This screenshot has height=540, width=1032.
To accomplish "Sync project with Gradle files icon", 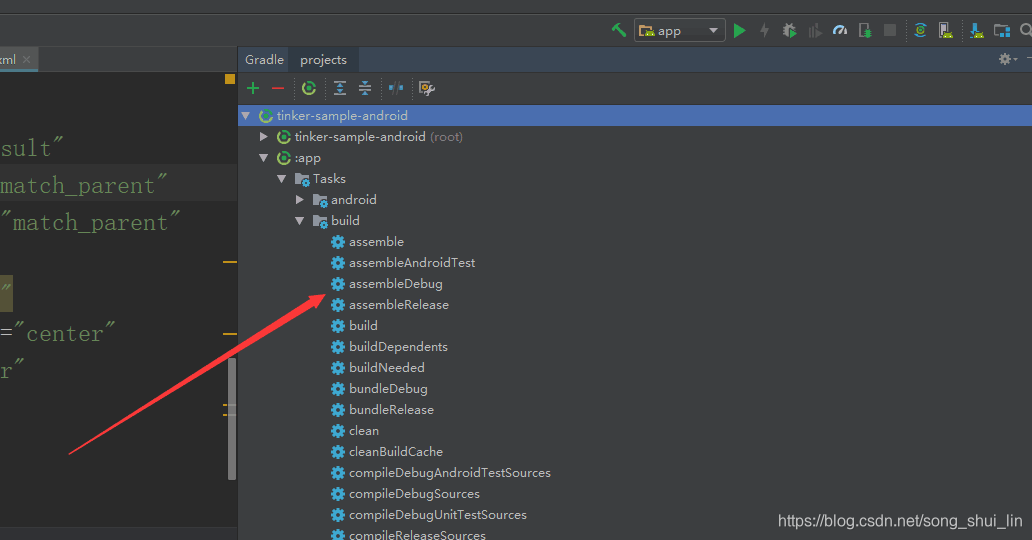I will click(x=921, y=30).
